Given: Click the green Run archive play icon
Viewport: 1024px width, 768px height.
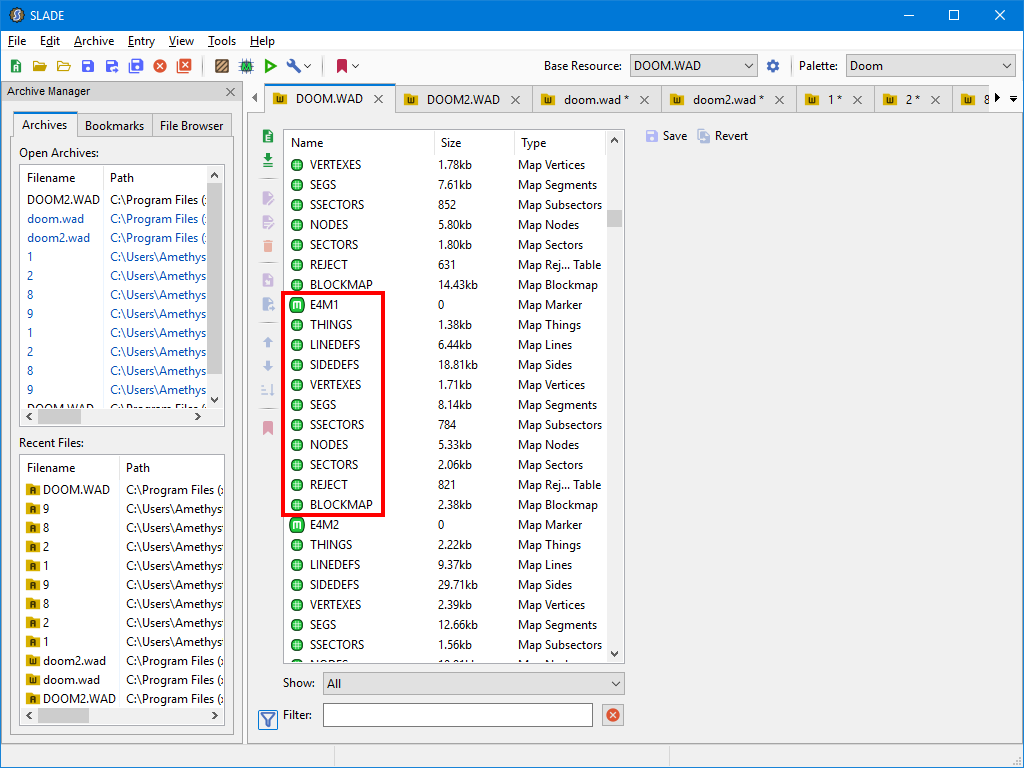Looking at the screenshot, I should click(270, 66).
